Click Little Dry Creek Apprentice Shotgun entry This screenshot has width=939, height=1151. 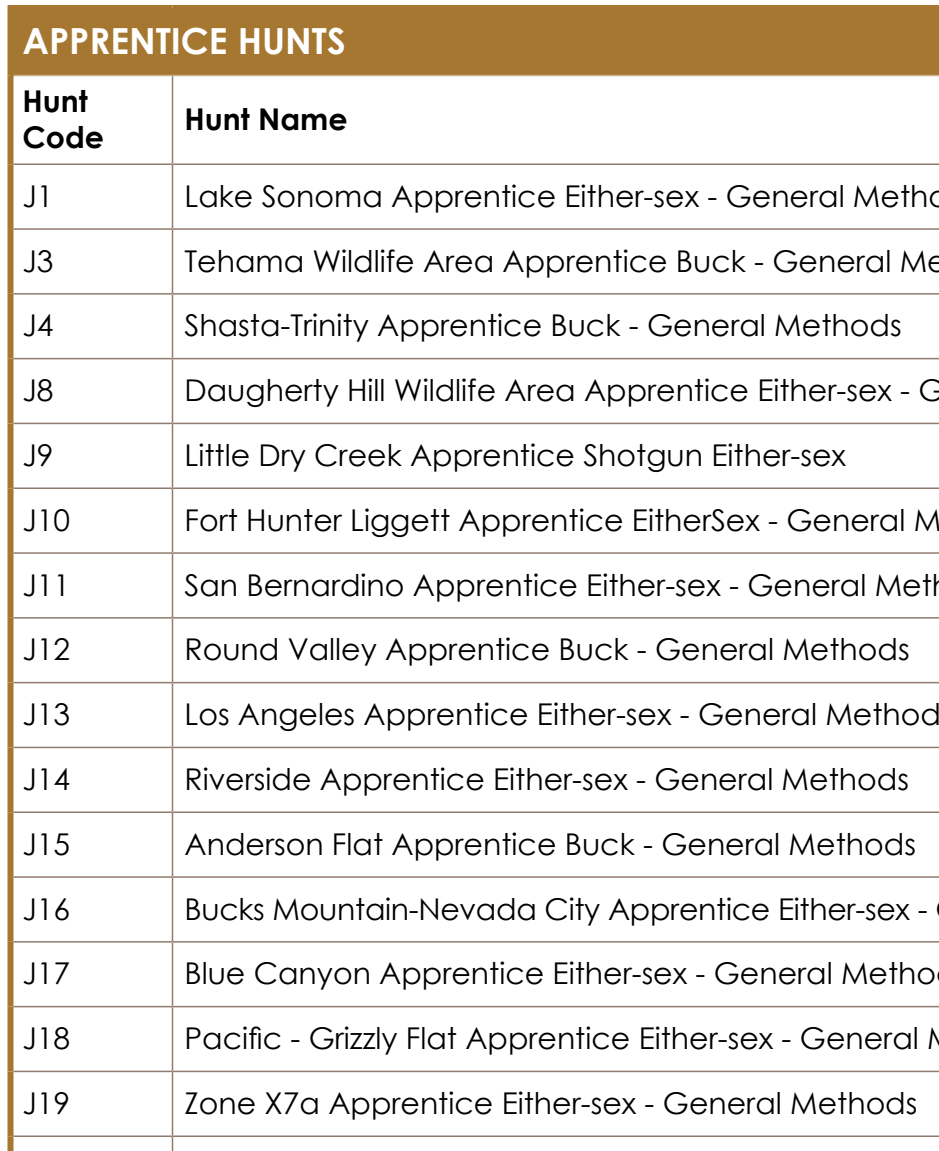click(x=515, y=456)
